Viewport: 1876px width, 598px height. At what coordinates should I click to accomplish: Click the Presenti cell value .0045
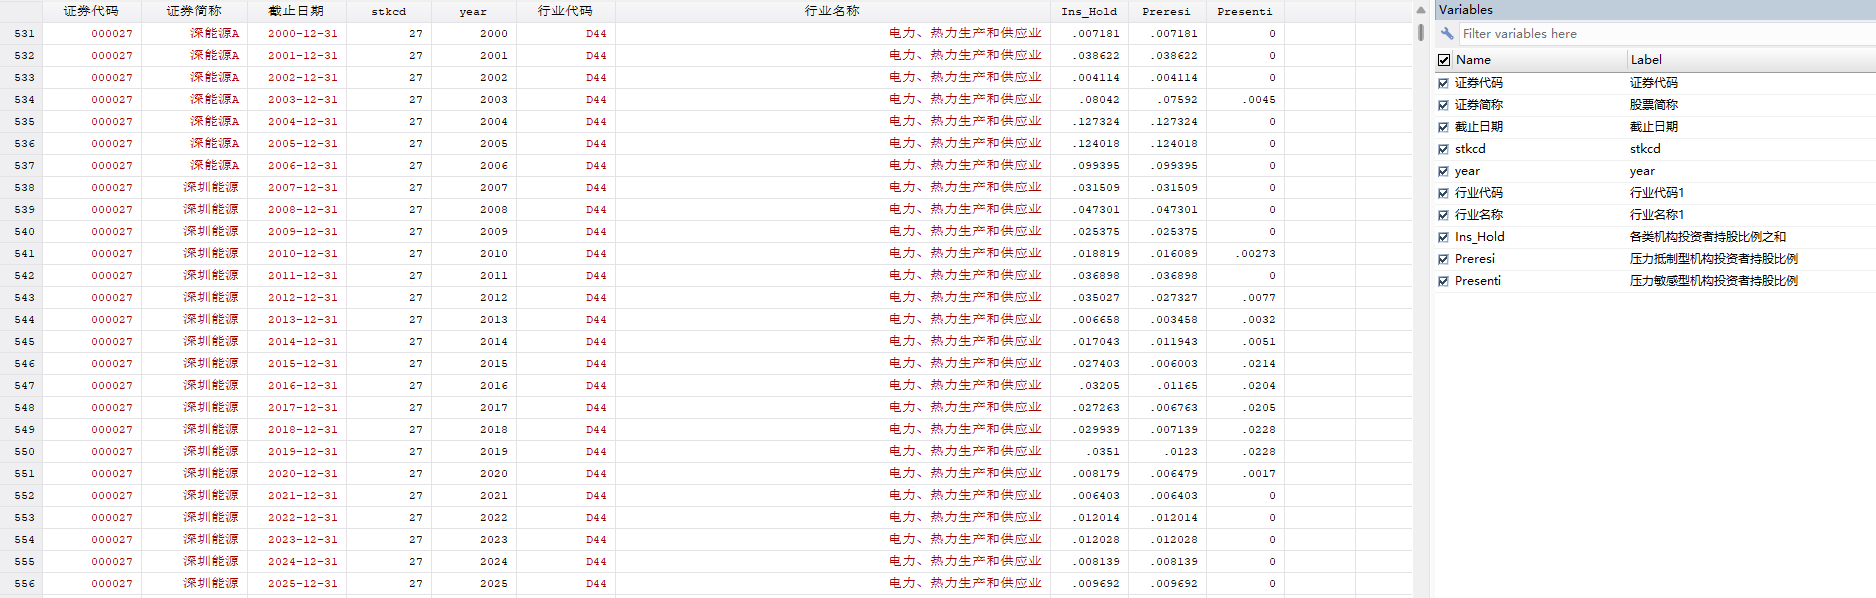[1260, 100]
